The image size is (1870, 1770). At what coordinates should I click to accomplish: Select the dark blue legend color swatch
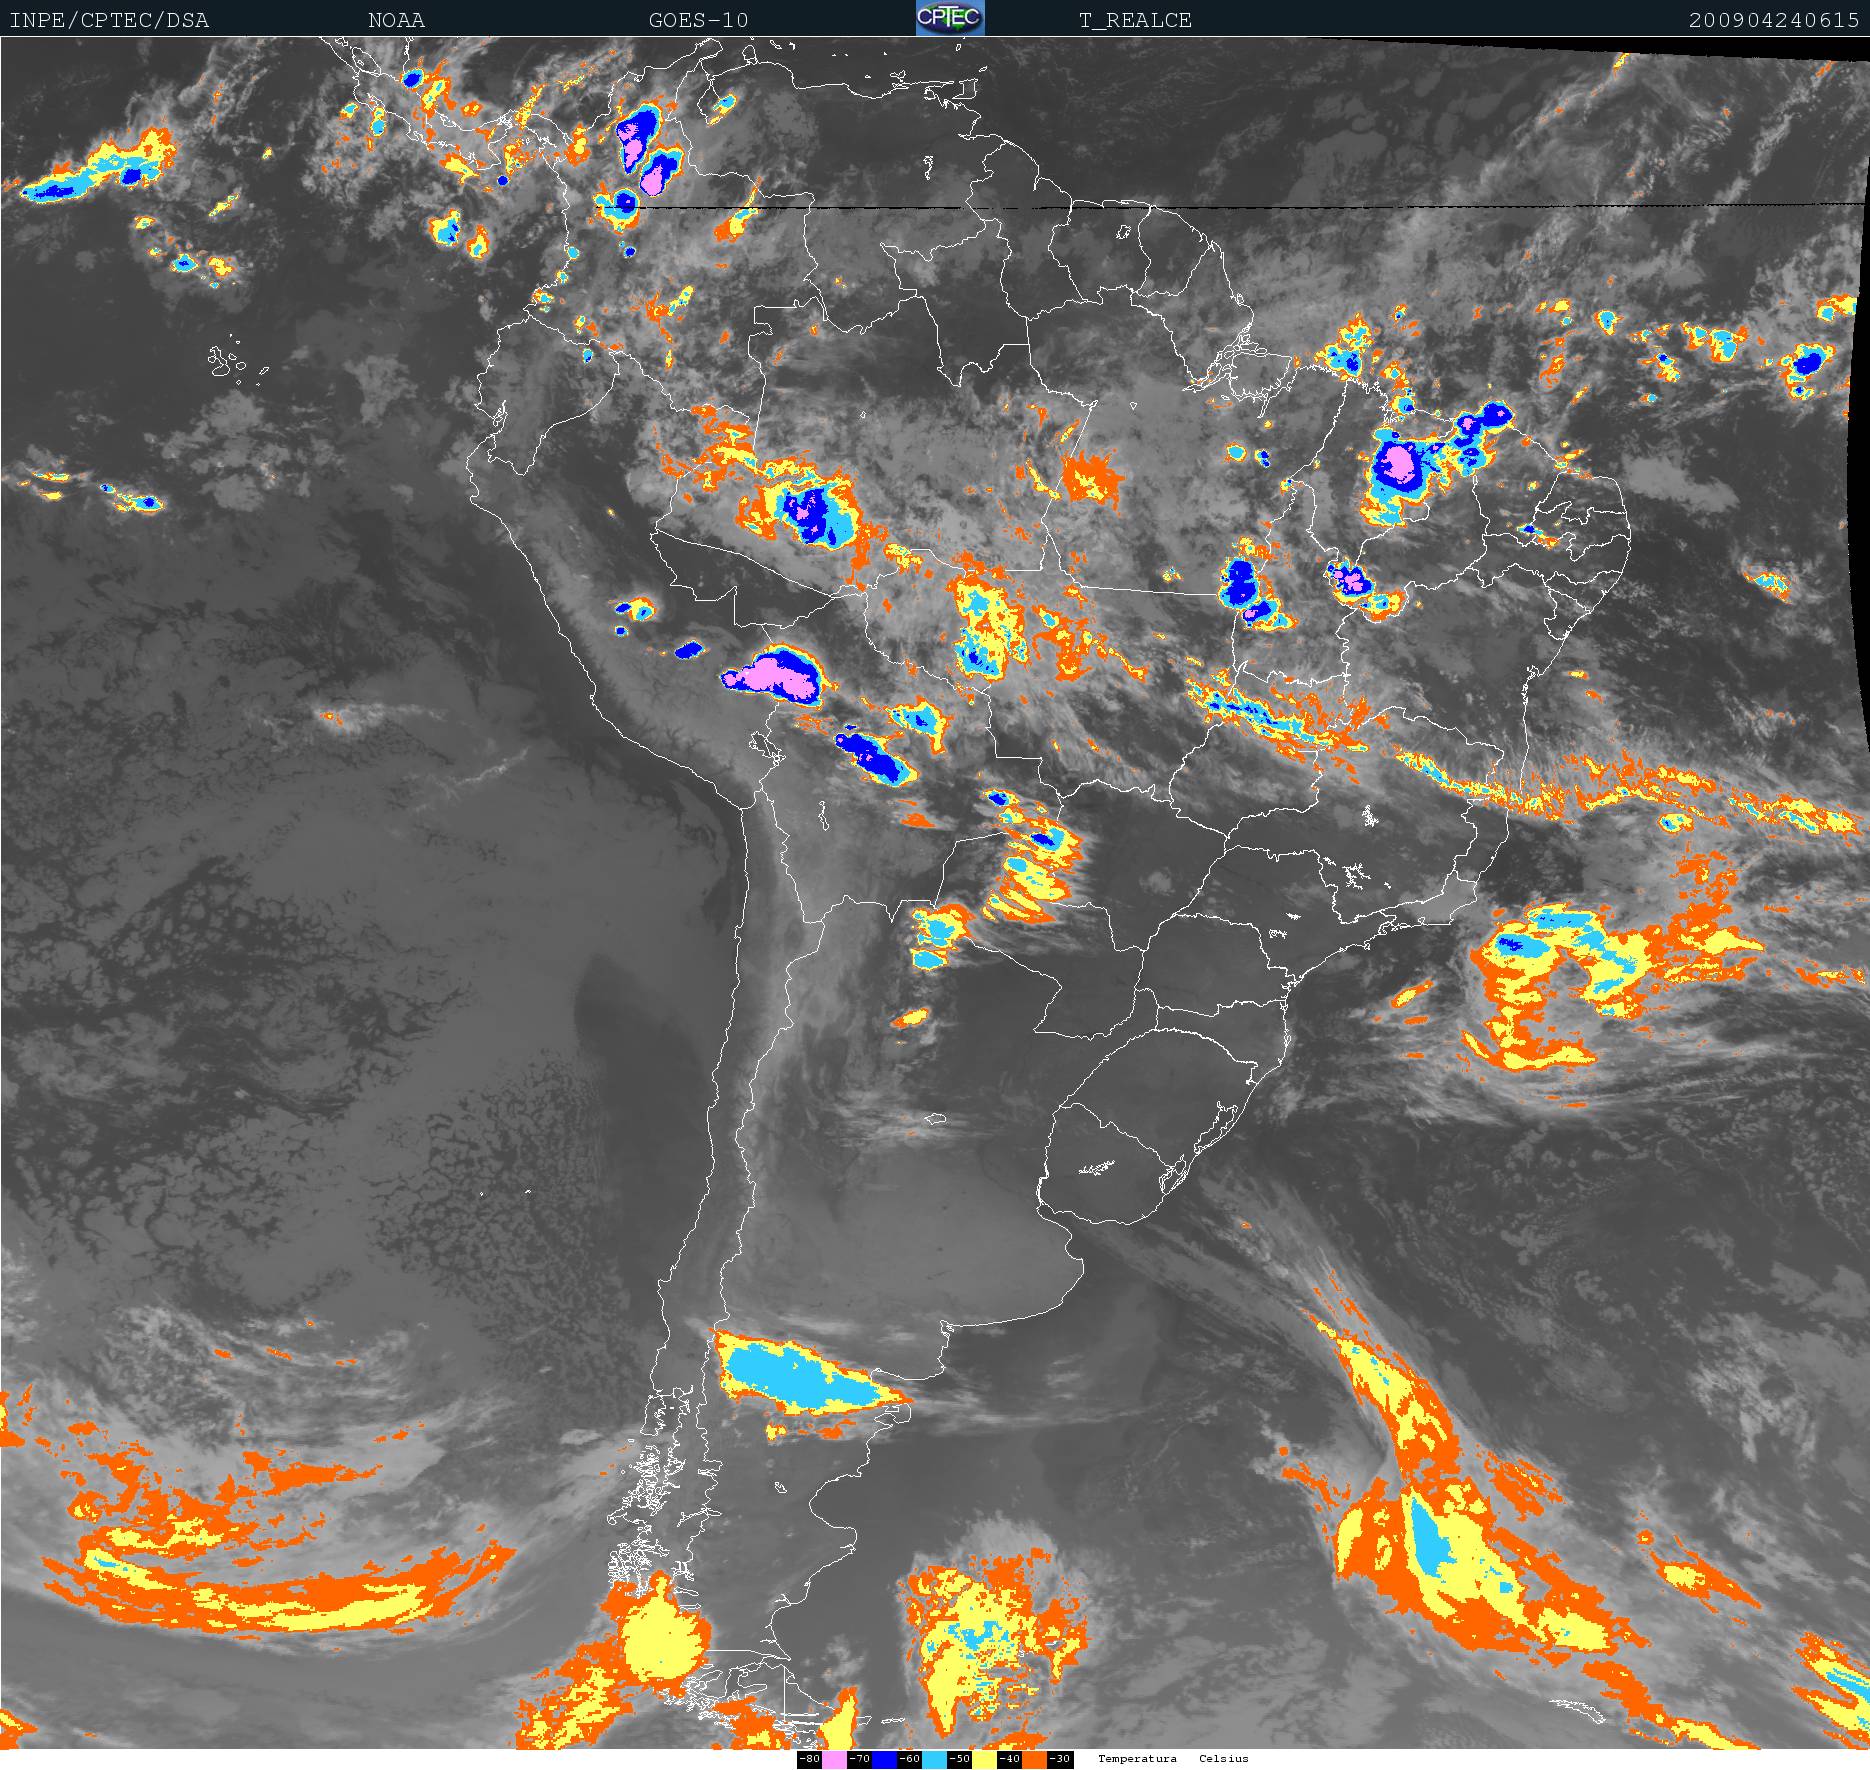click(884, 1759)
